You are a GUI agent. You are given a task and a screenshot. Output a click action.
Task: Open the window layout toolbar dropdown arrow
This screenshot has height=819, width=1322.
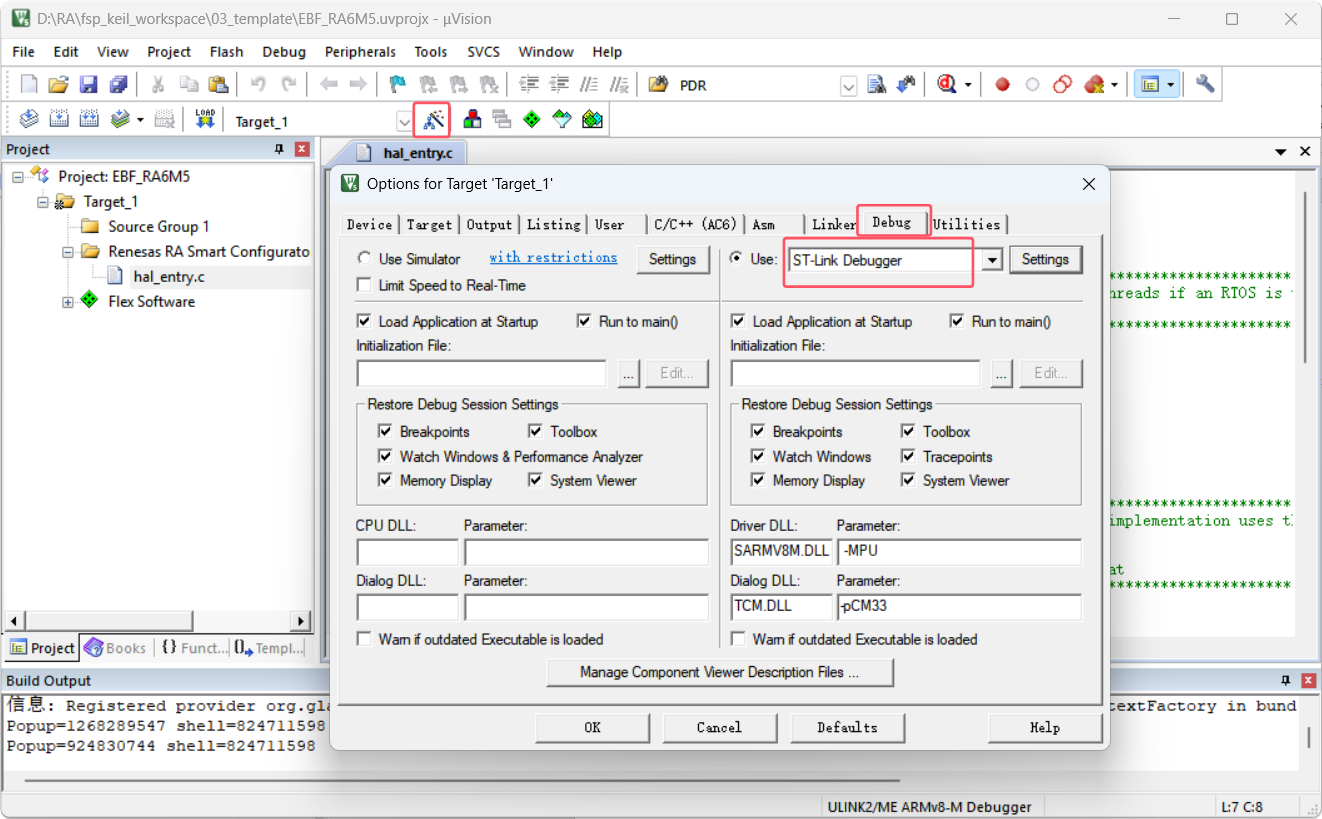pyautogui.click(x=1170, y=85)
